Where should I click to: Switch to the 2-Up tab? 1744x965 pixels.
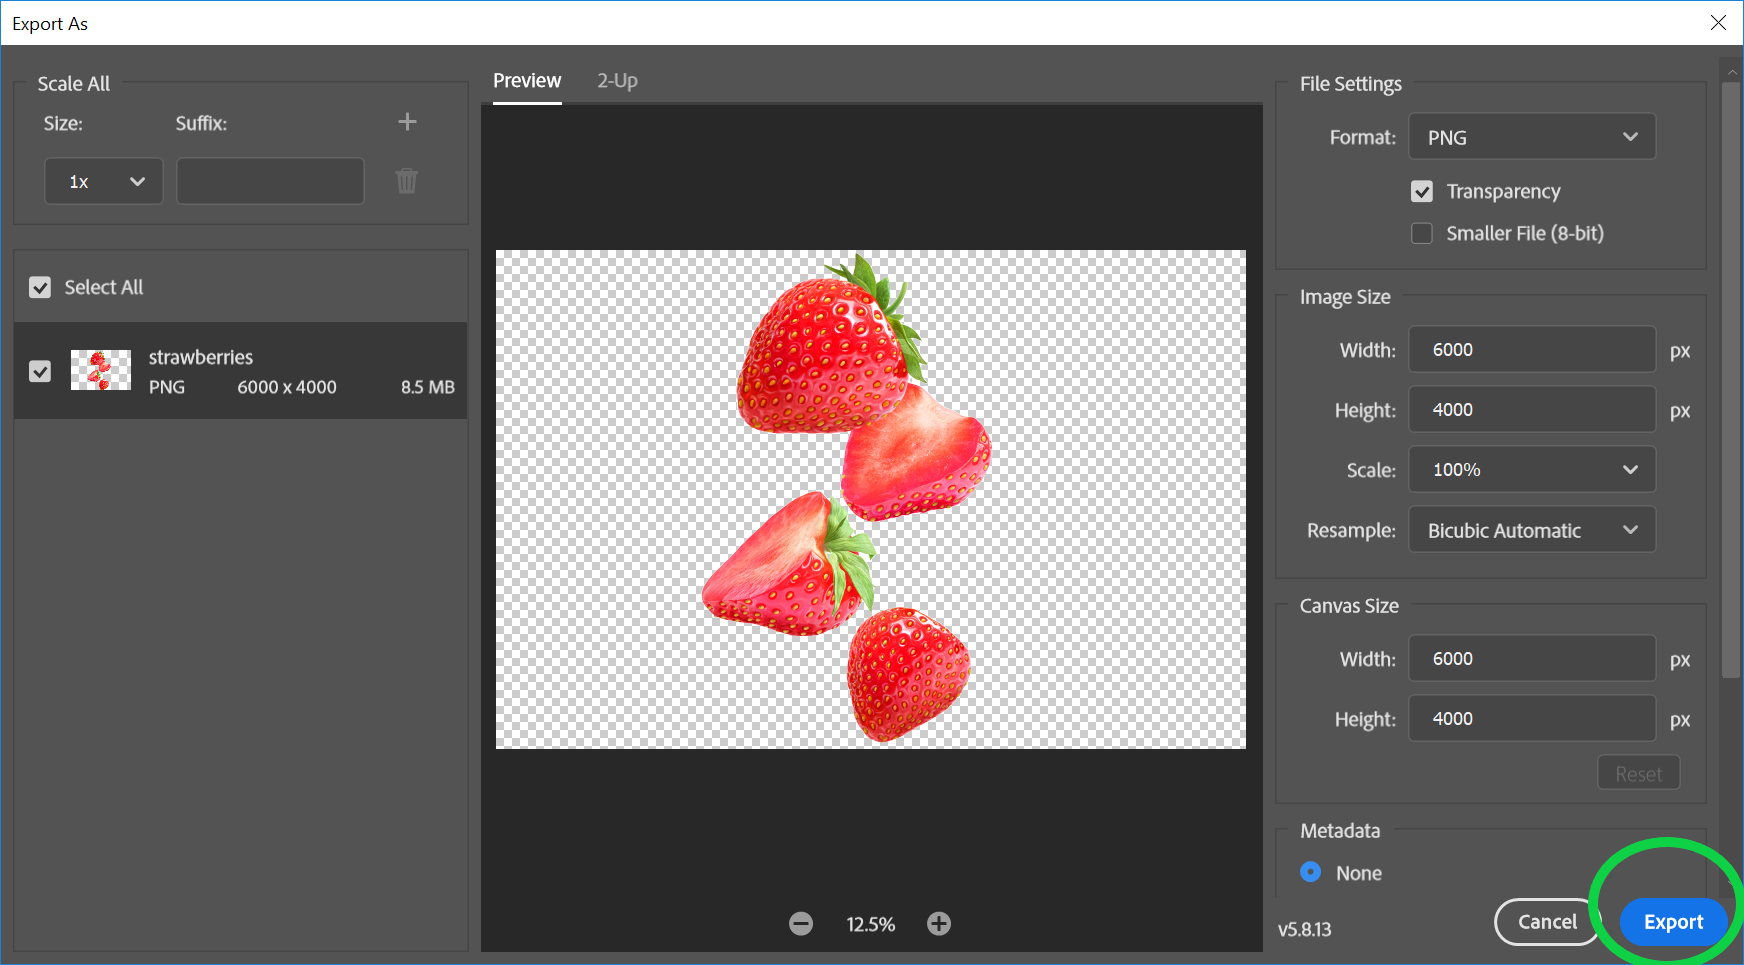pos(617,81)
